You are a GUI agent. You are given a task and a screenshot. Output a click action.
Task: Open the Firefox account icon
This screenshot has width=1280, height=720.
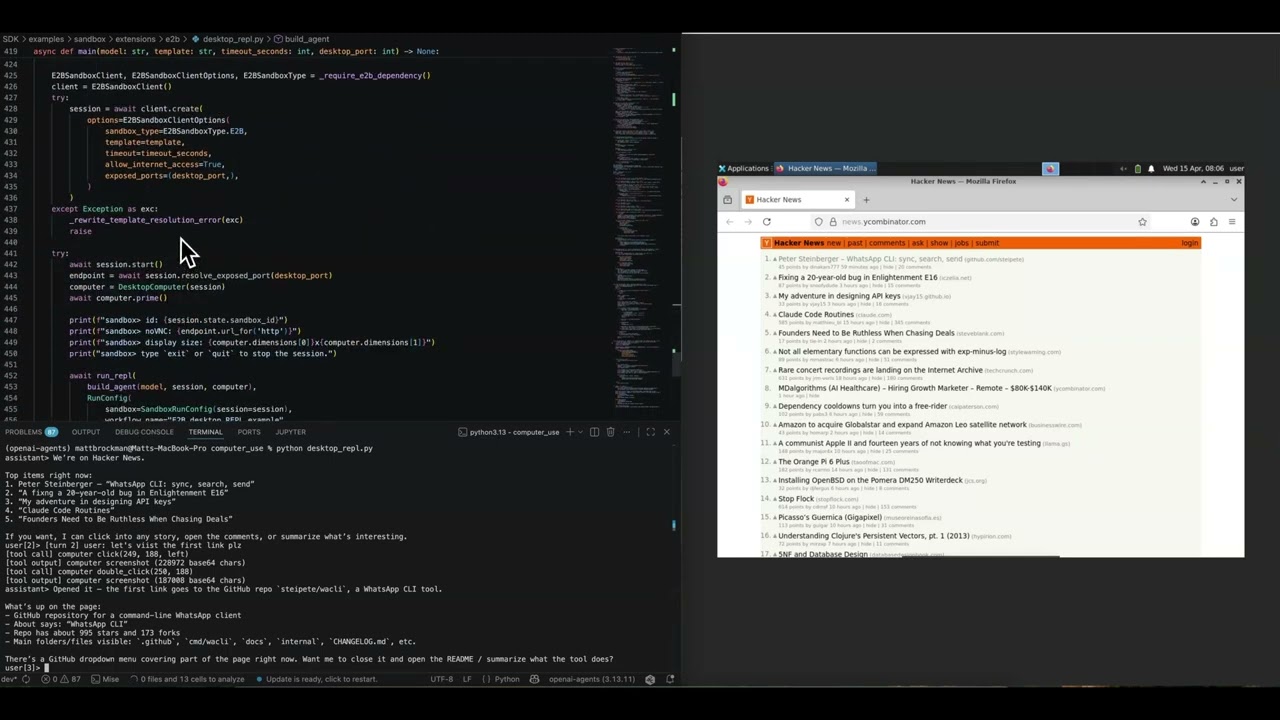[x=1195, y=222]
